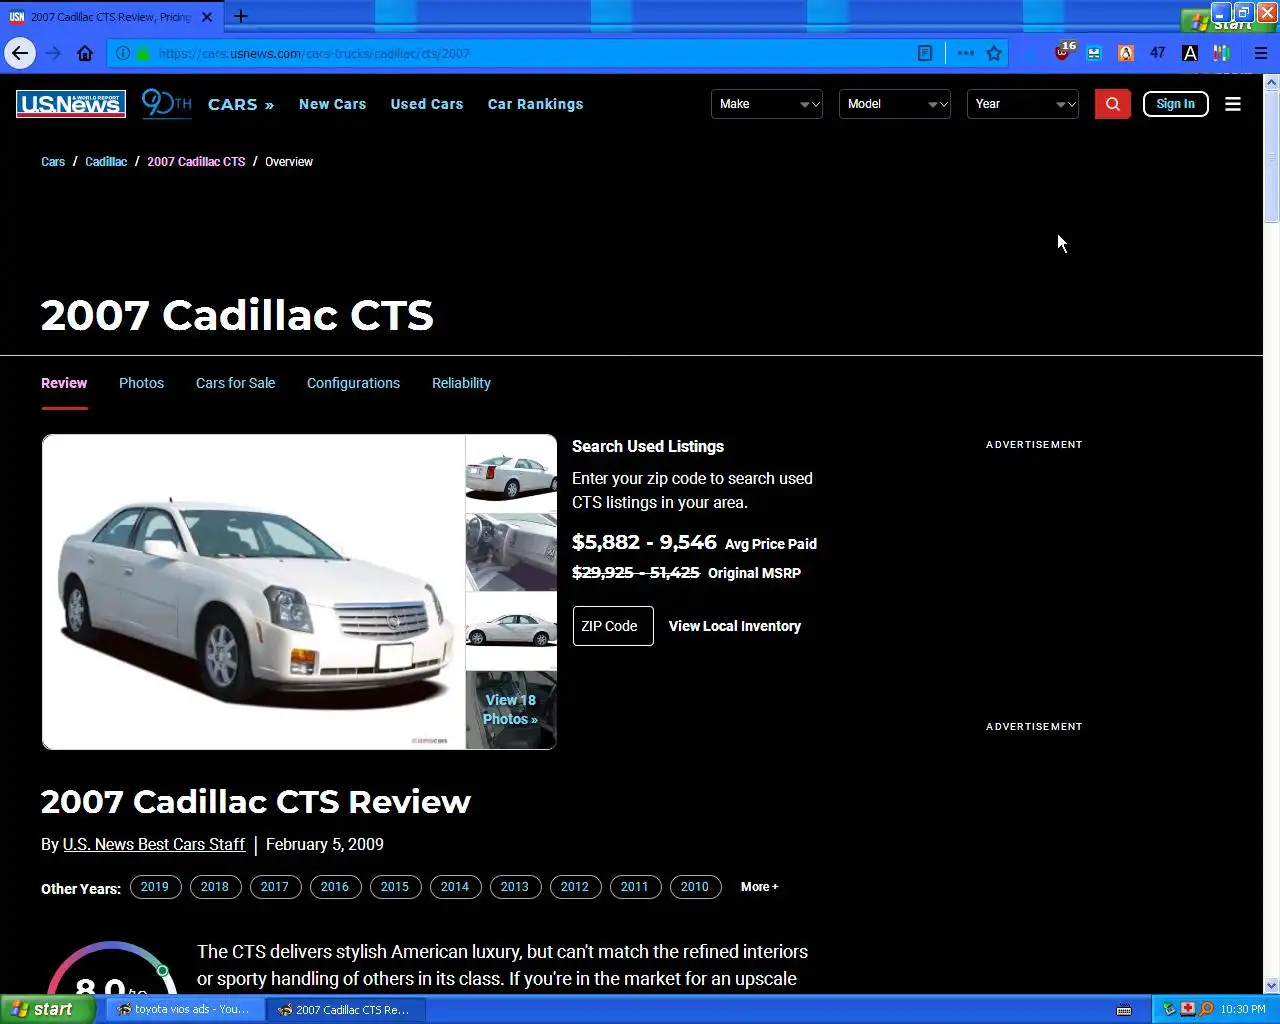
Task: Click Cars breadcrumb link
Action: click(x=53, y=162)
